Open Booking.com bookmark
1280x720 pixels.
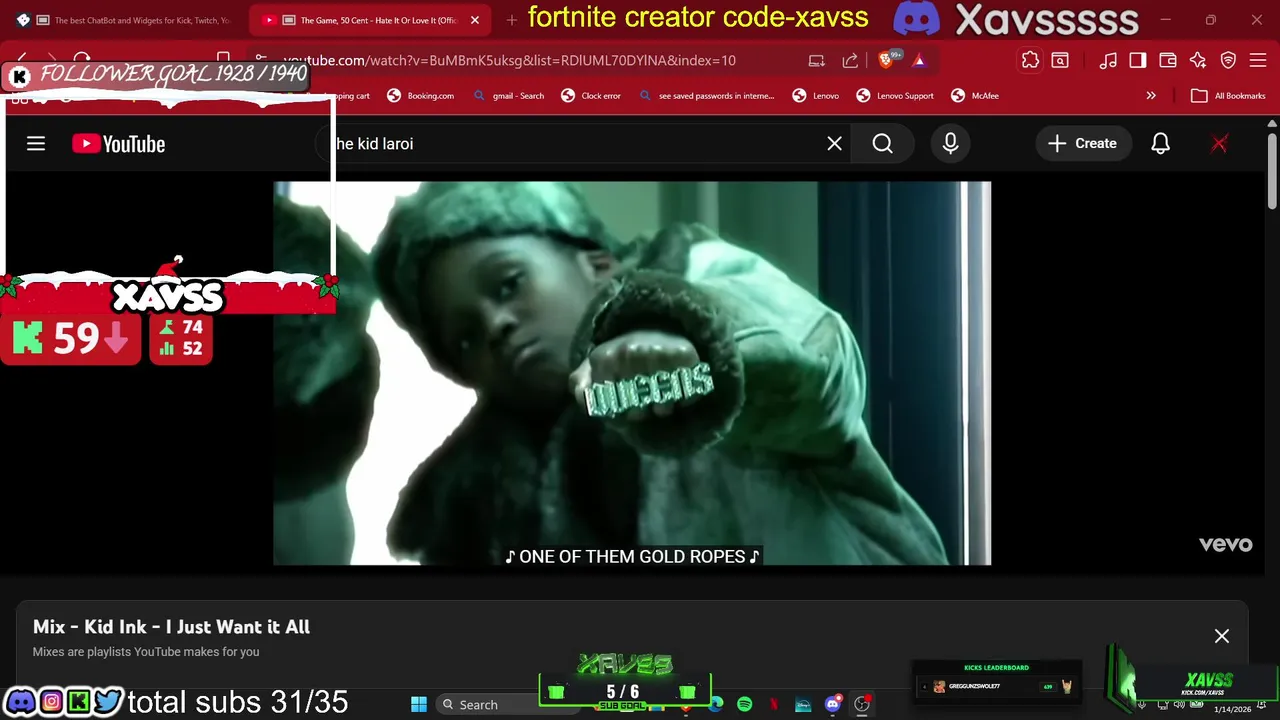point(420,96)
